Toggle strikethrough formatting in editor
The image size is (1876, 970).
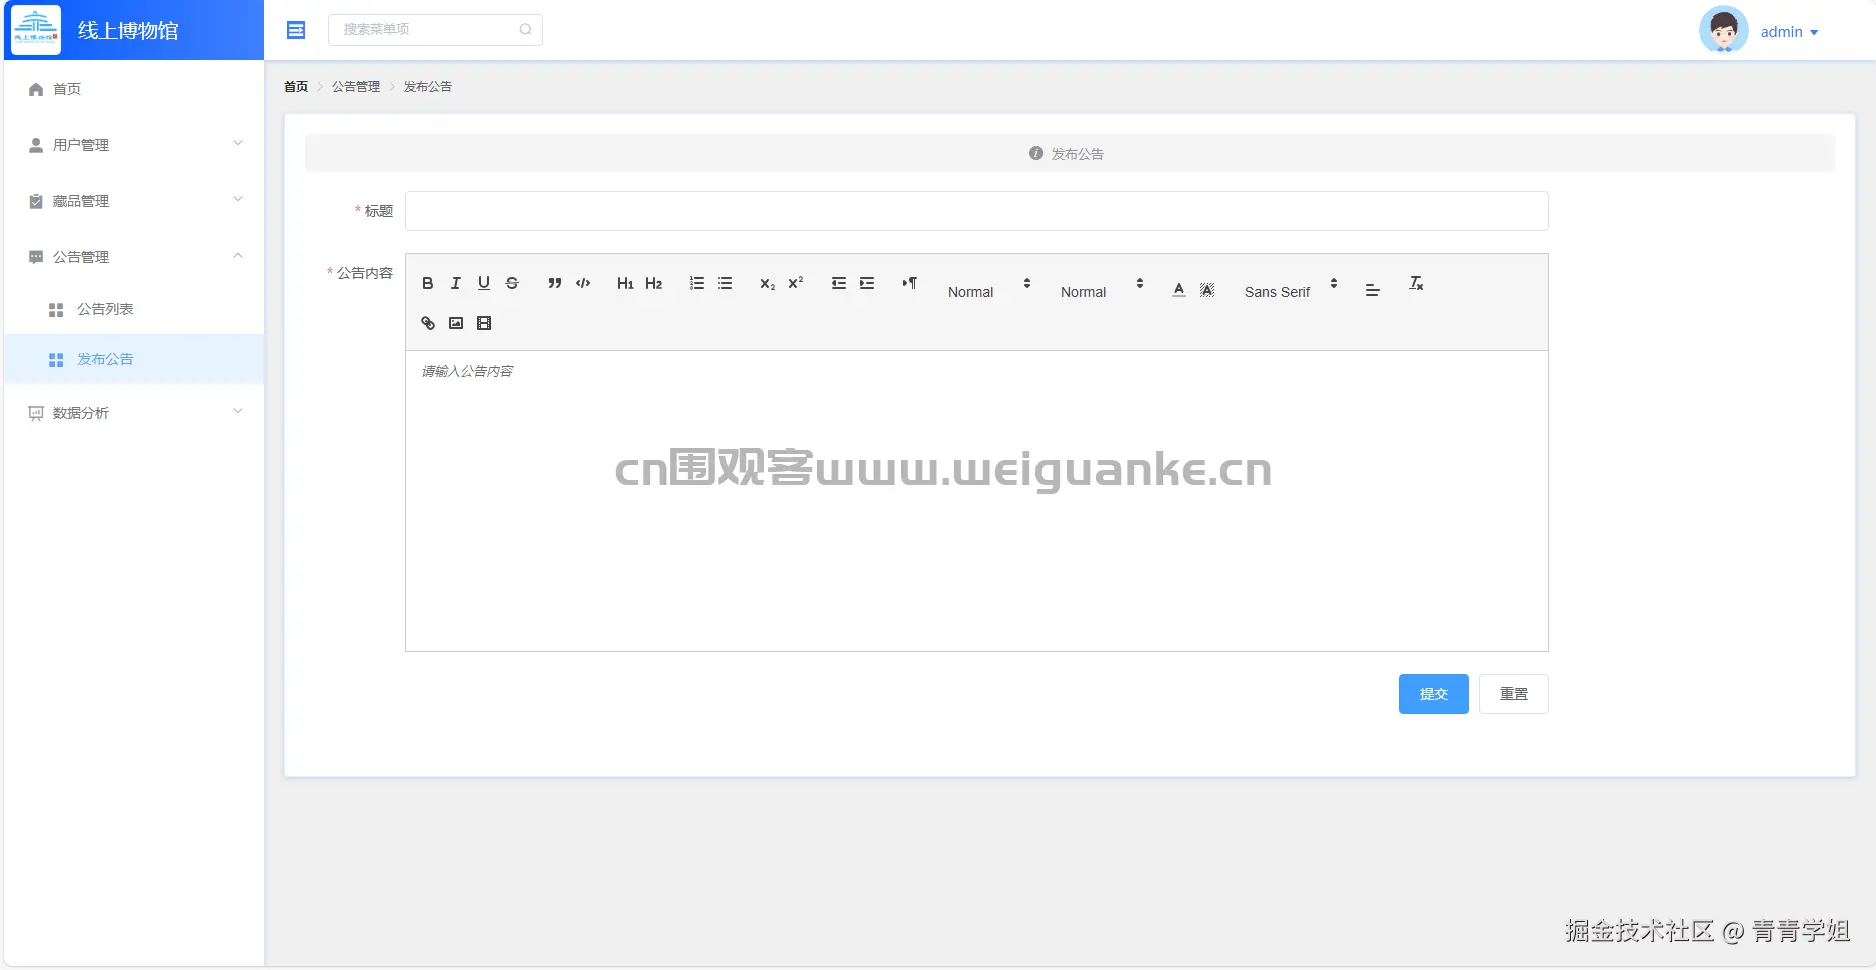point(512,283)
